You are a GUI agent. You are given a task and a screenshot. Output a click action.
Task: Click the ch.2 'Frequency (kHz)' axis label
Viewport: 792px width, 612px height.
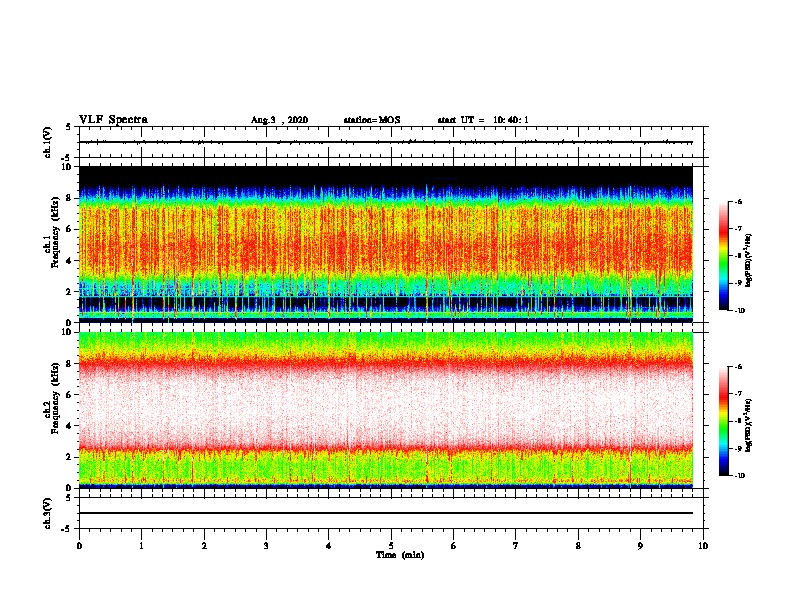(56, 398)
